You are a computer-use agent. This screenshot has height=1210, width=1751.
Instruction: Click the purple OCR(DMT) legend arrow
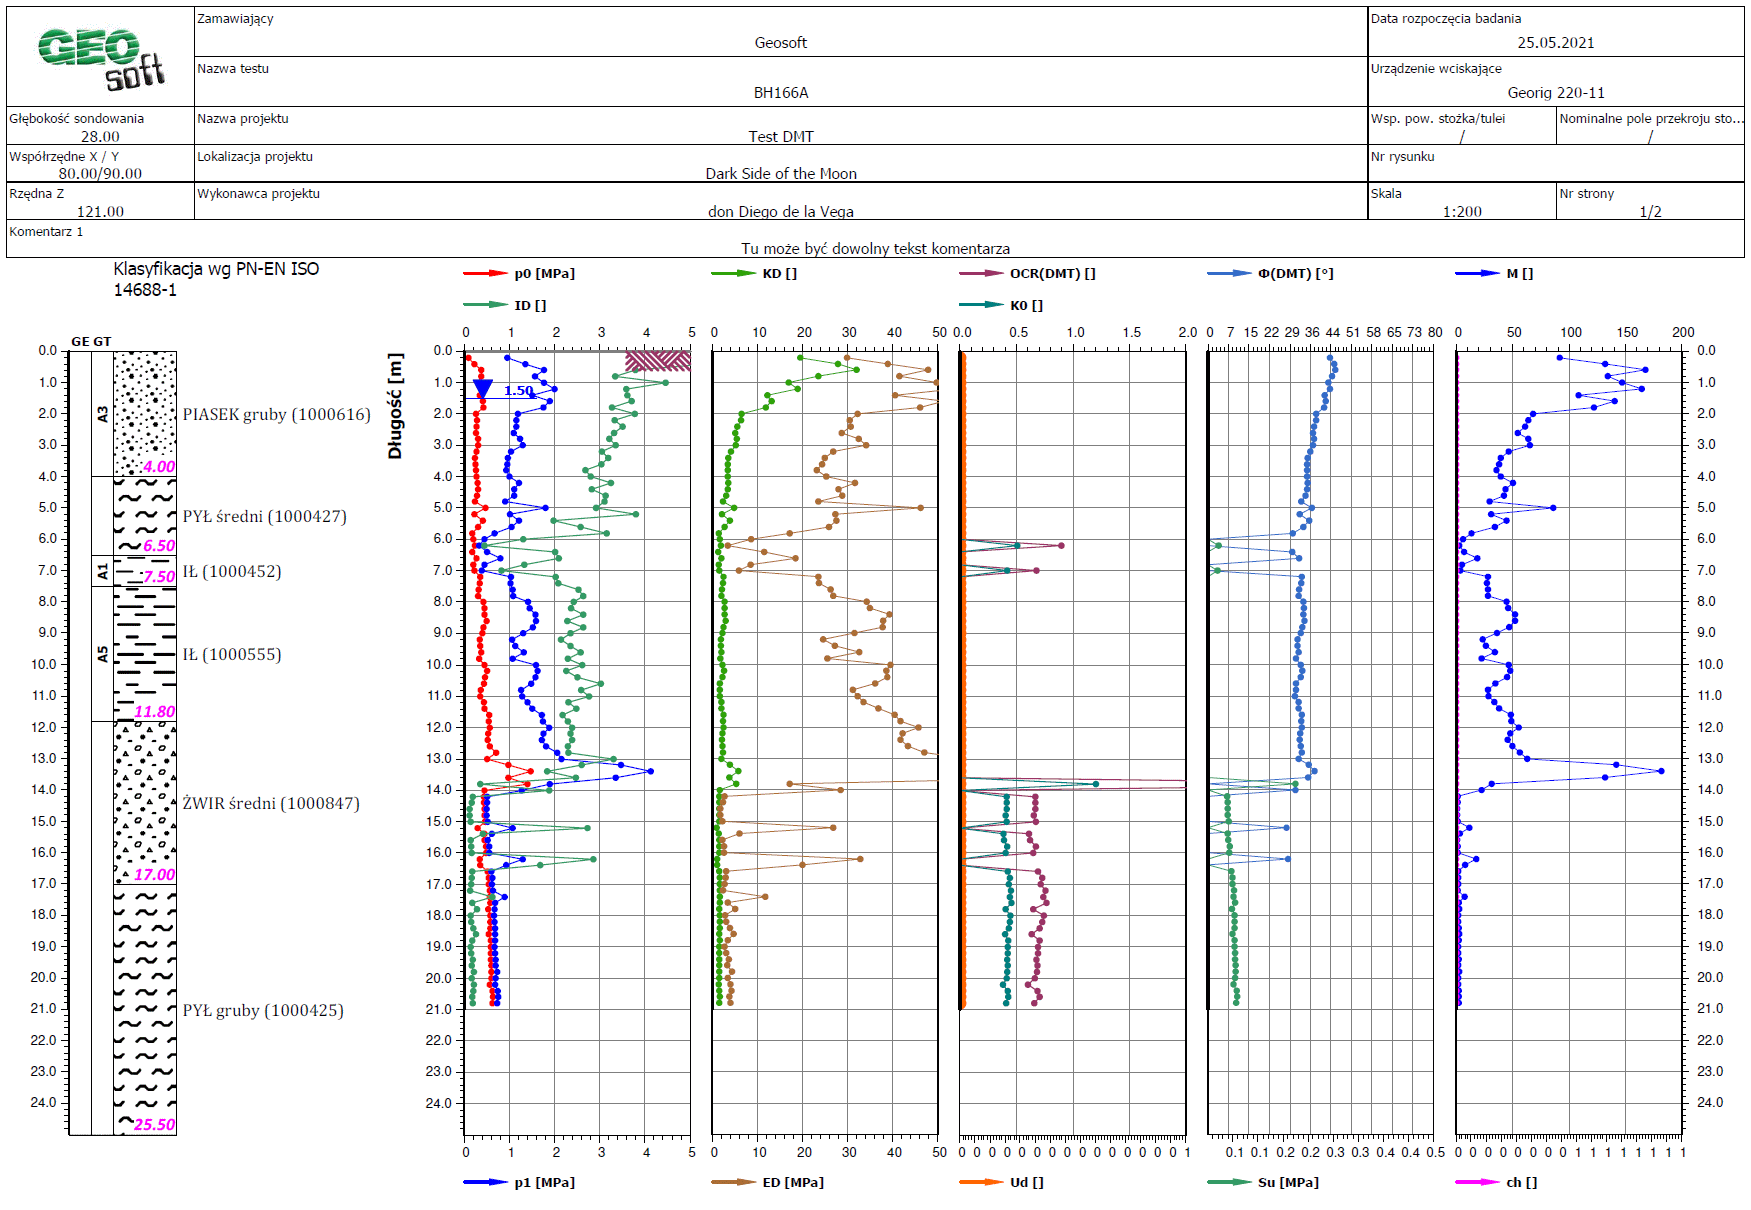click(x=981, y=273)
